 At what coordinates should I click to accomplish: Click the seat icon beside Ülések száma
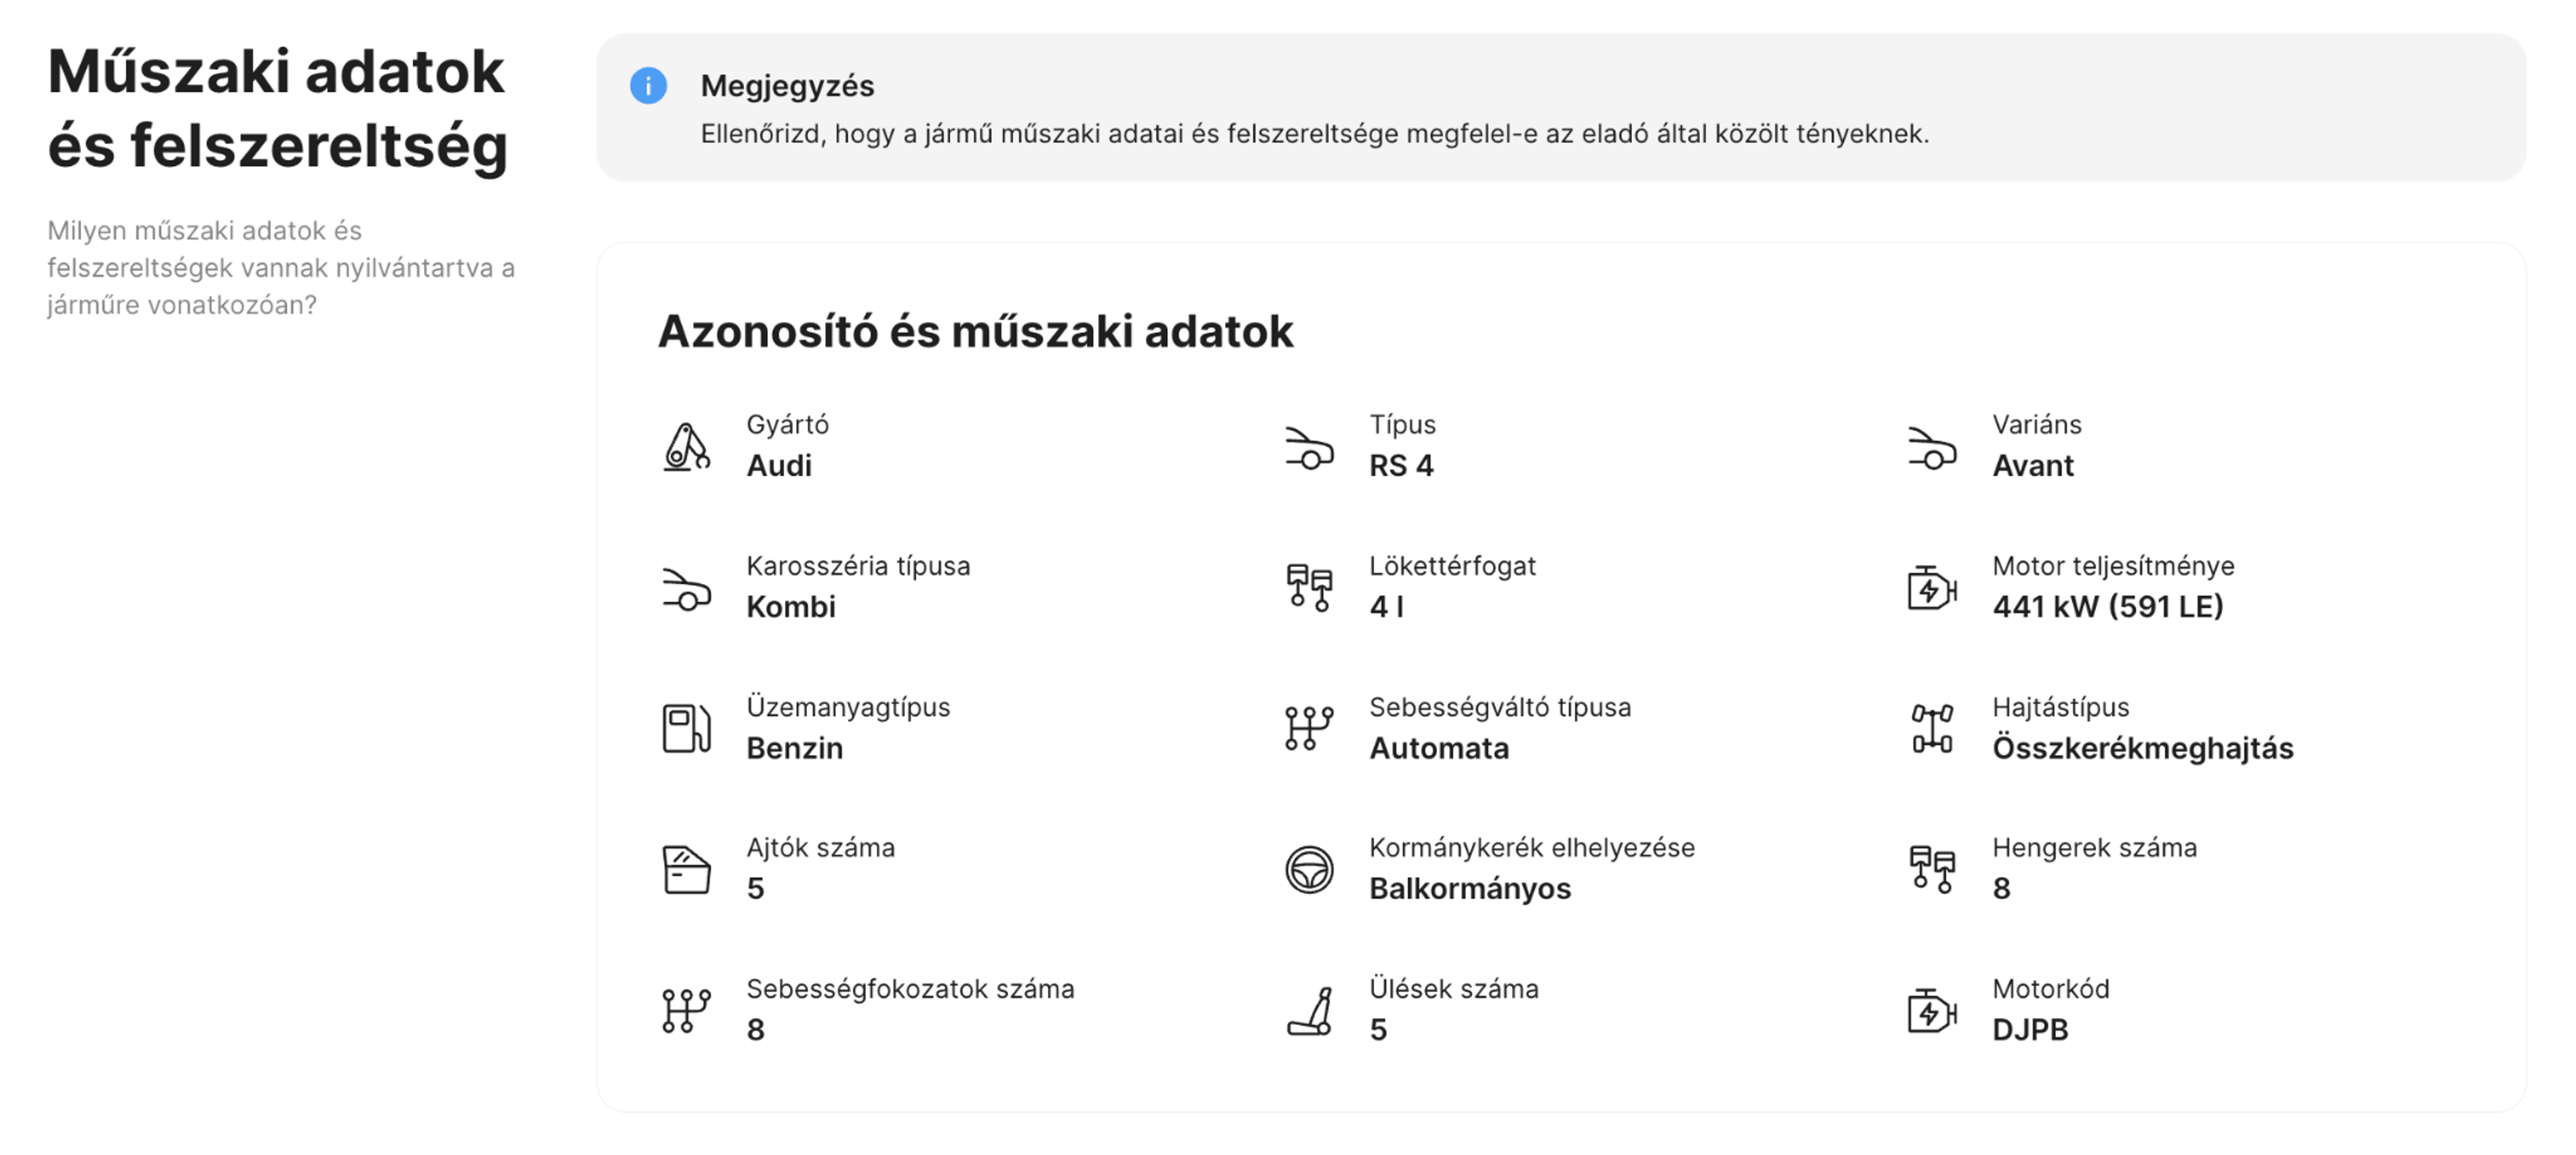tap(1309, 1011)
